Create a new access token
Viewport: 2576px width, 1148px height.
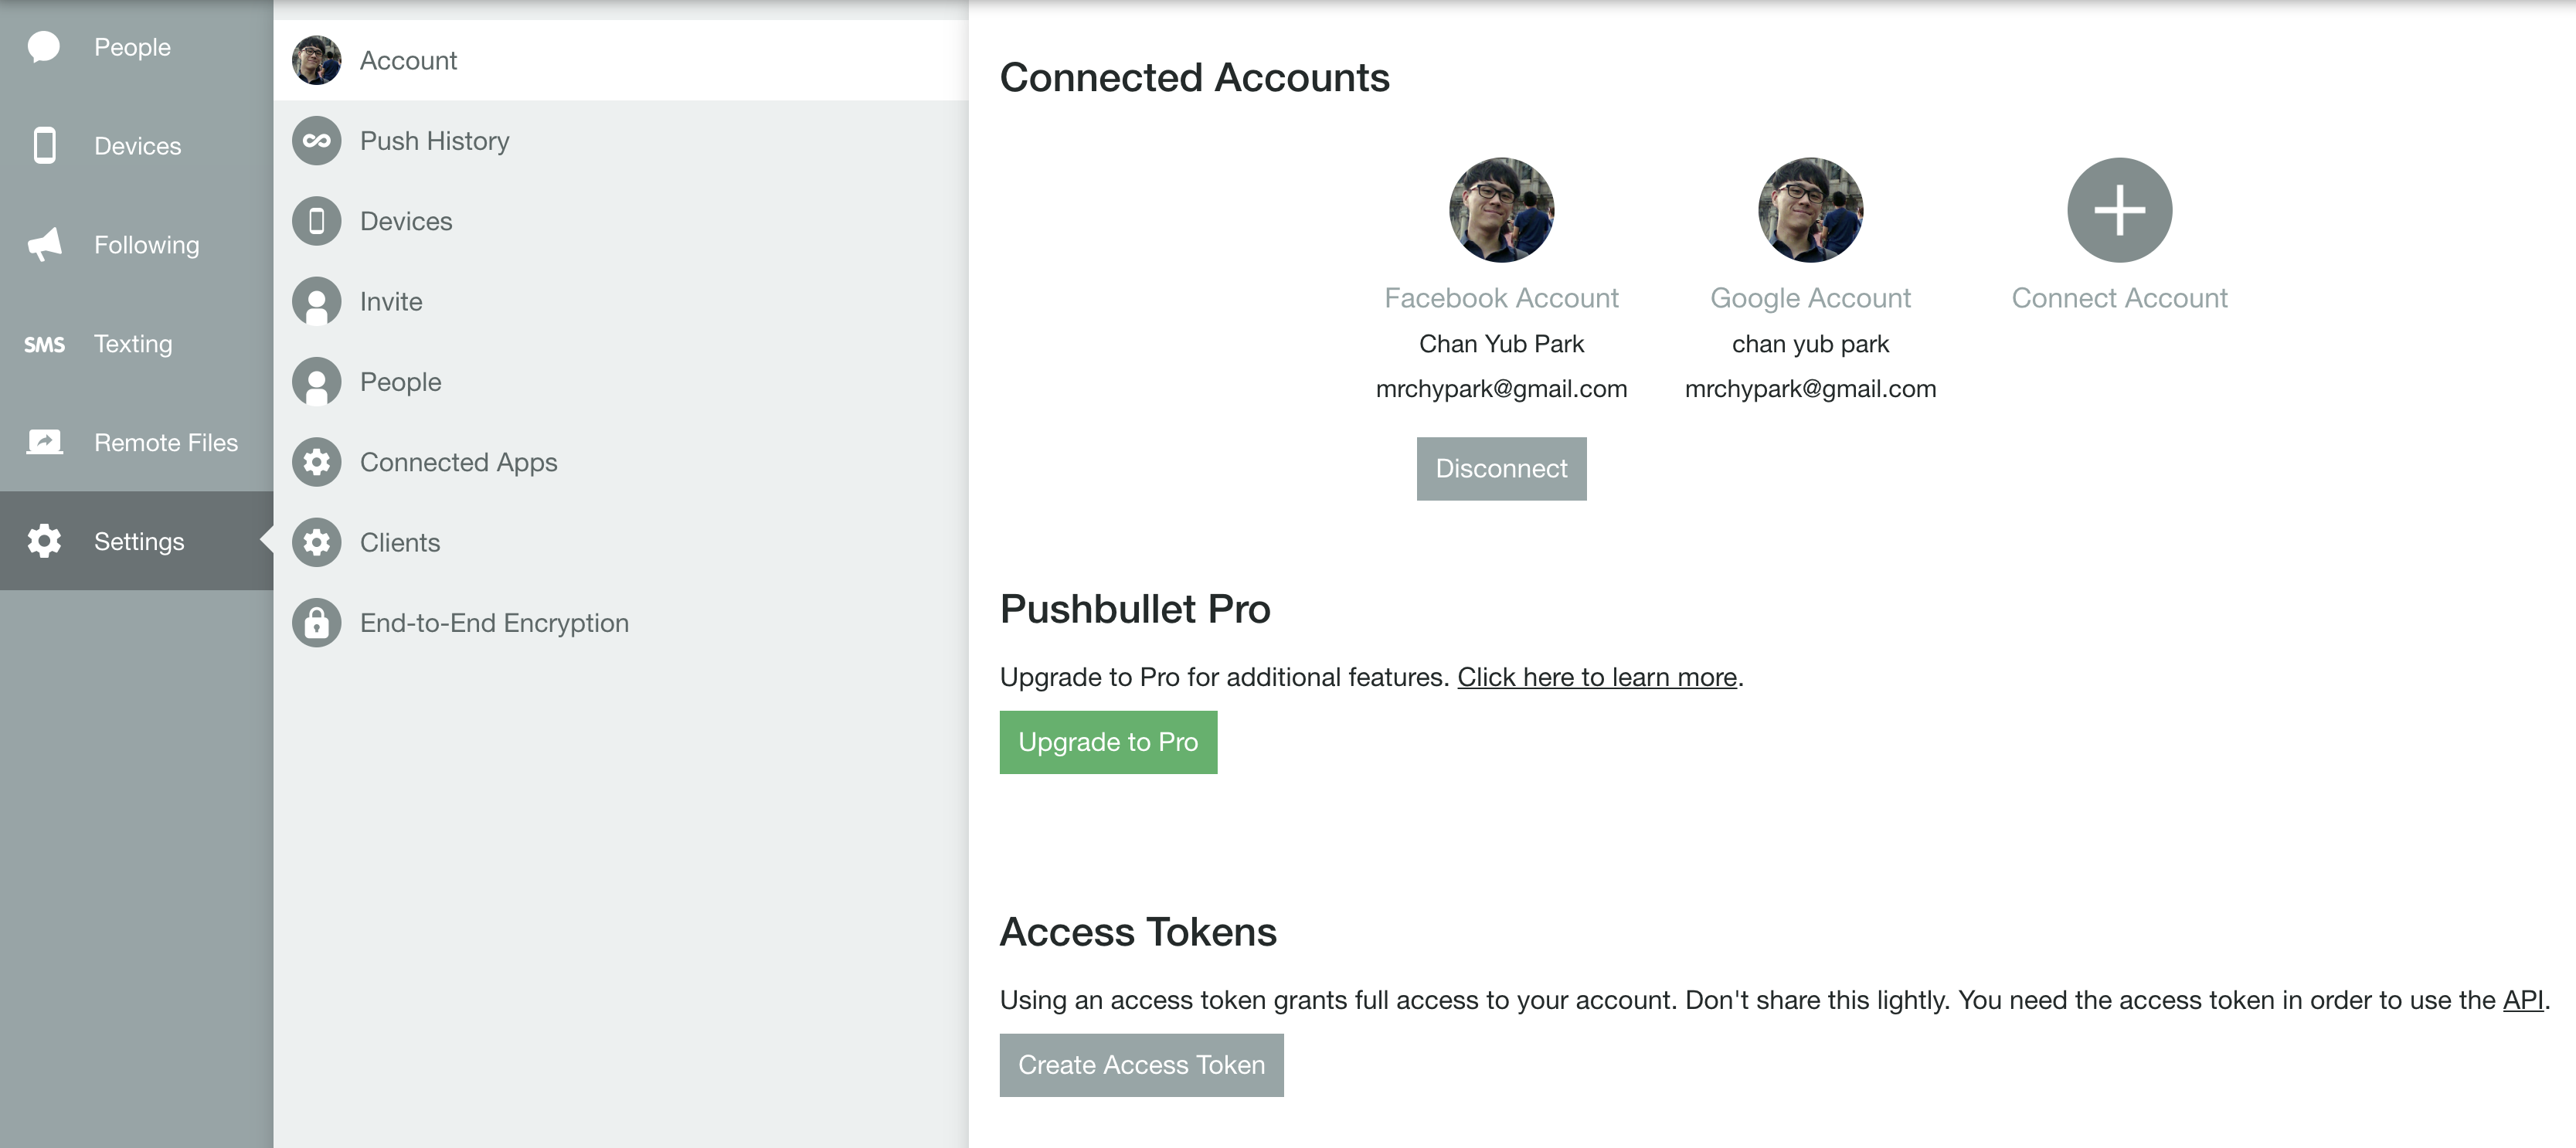(1141, 1065)
